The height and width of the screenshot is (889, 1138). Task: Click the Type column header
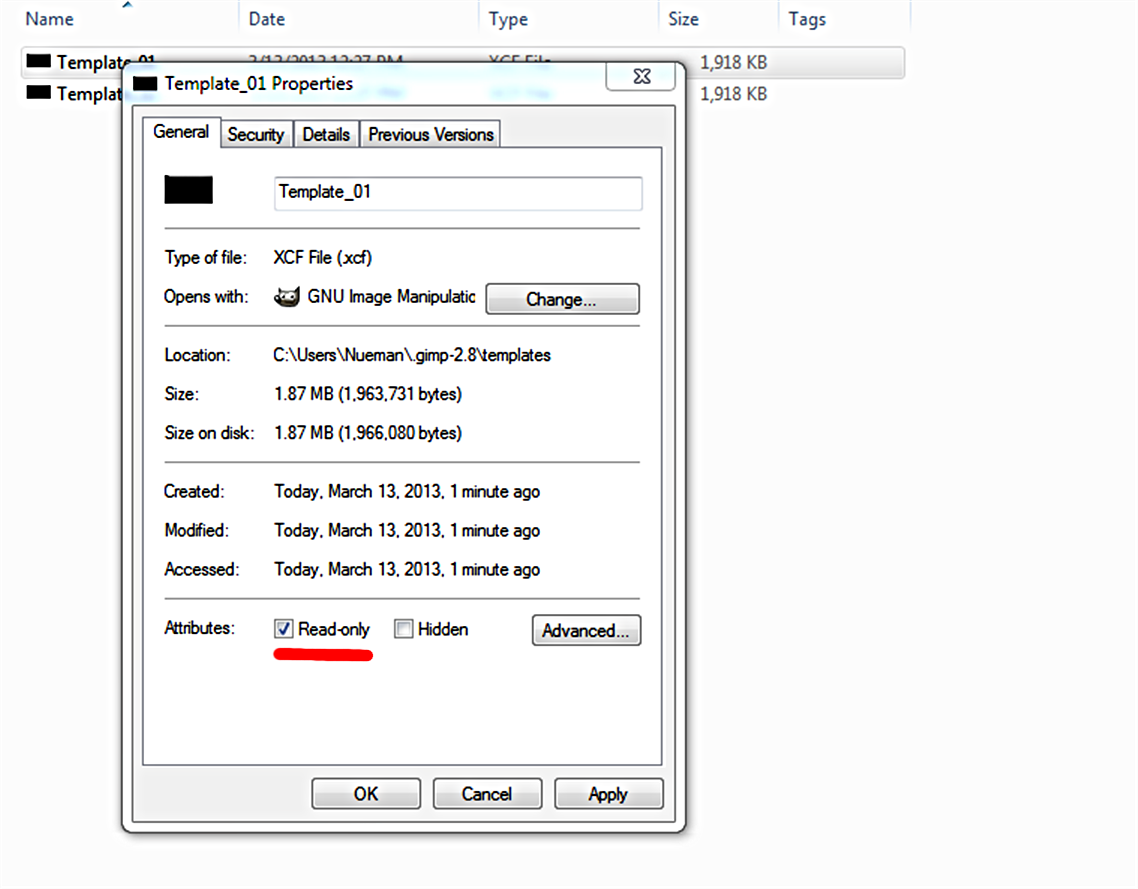coord(507,18)
